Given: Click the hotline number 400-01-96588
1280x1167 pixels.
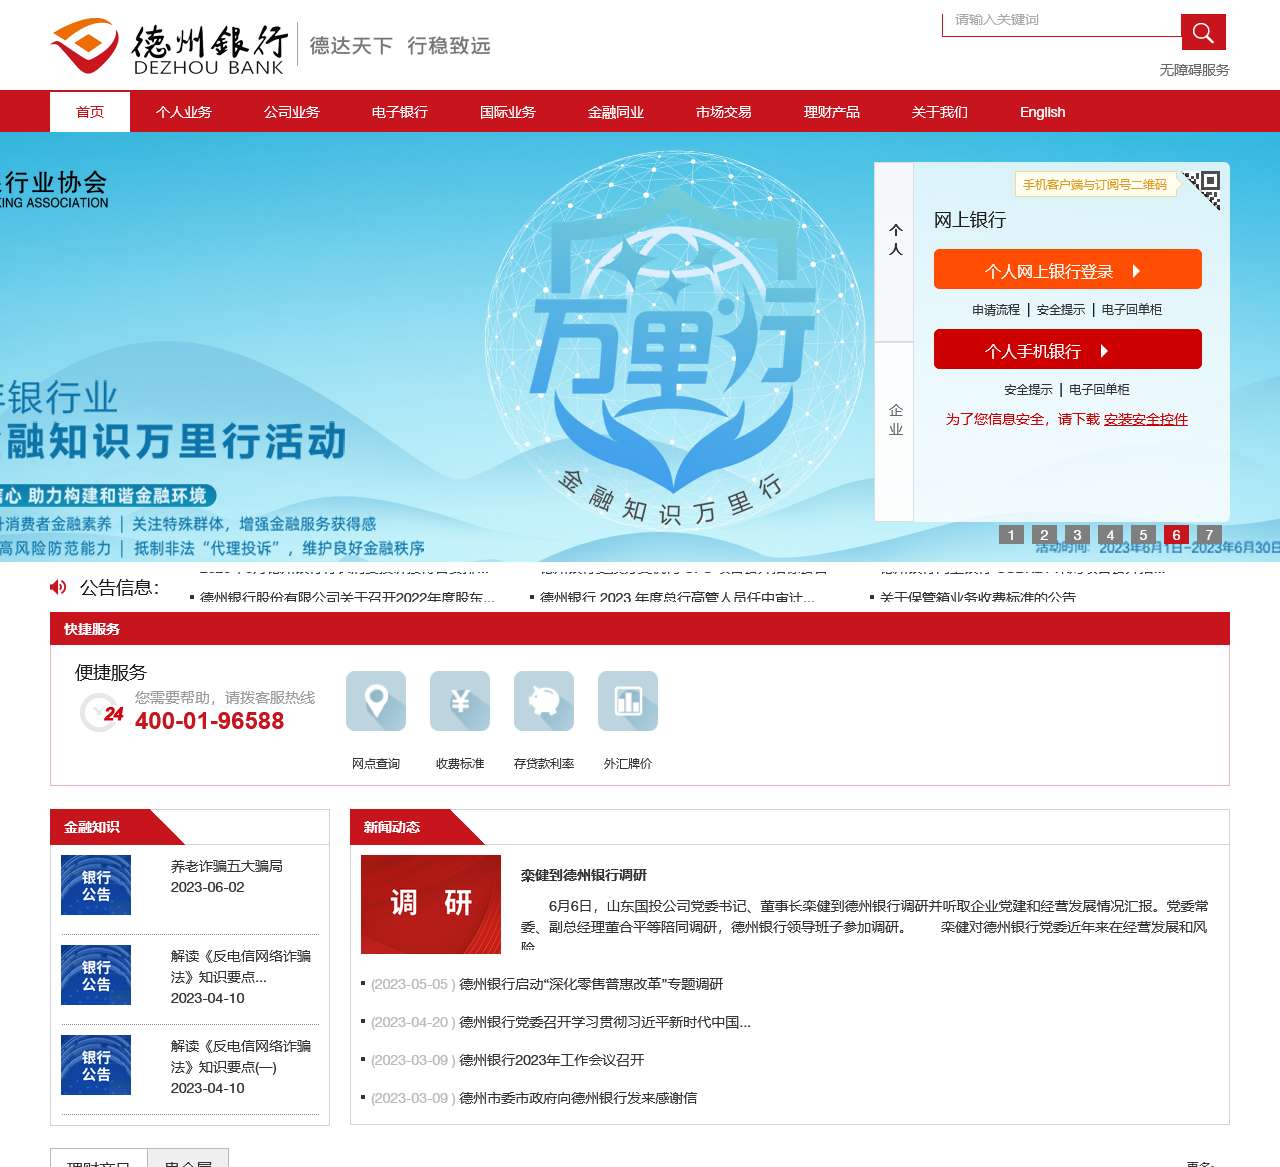Looking at the screenshot, I should [209, 721].
